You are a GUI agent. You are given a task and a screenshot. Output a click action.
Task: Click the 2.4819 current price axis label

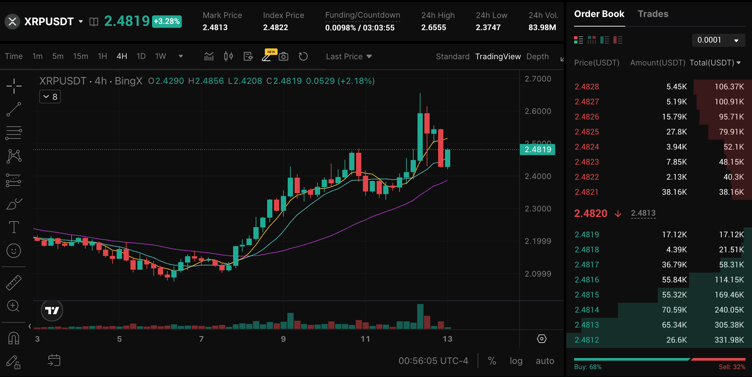538,150
